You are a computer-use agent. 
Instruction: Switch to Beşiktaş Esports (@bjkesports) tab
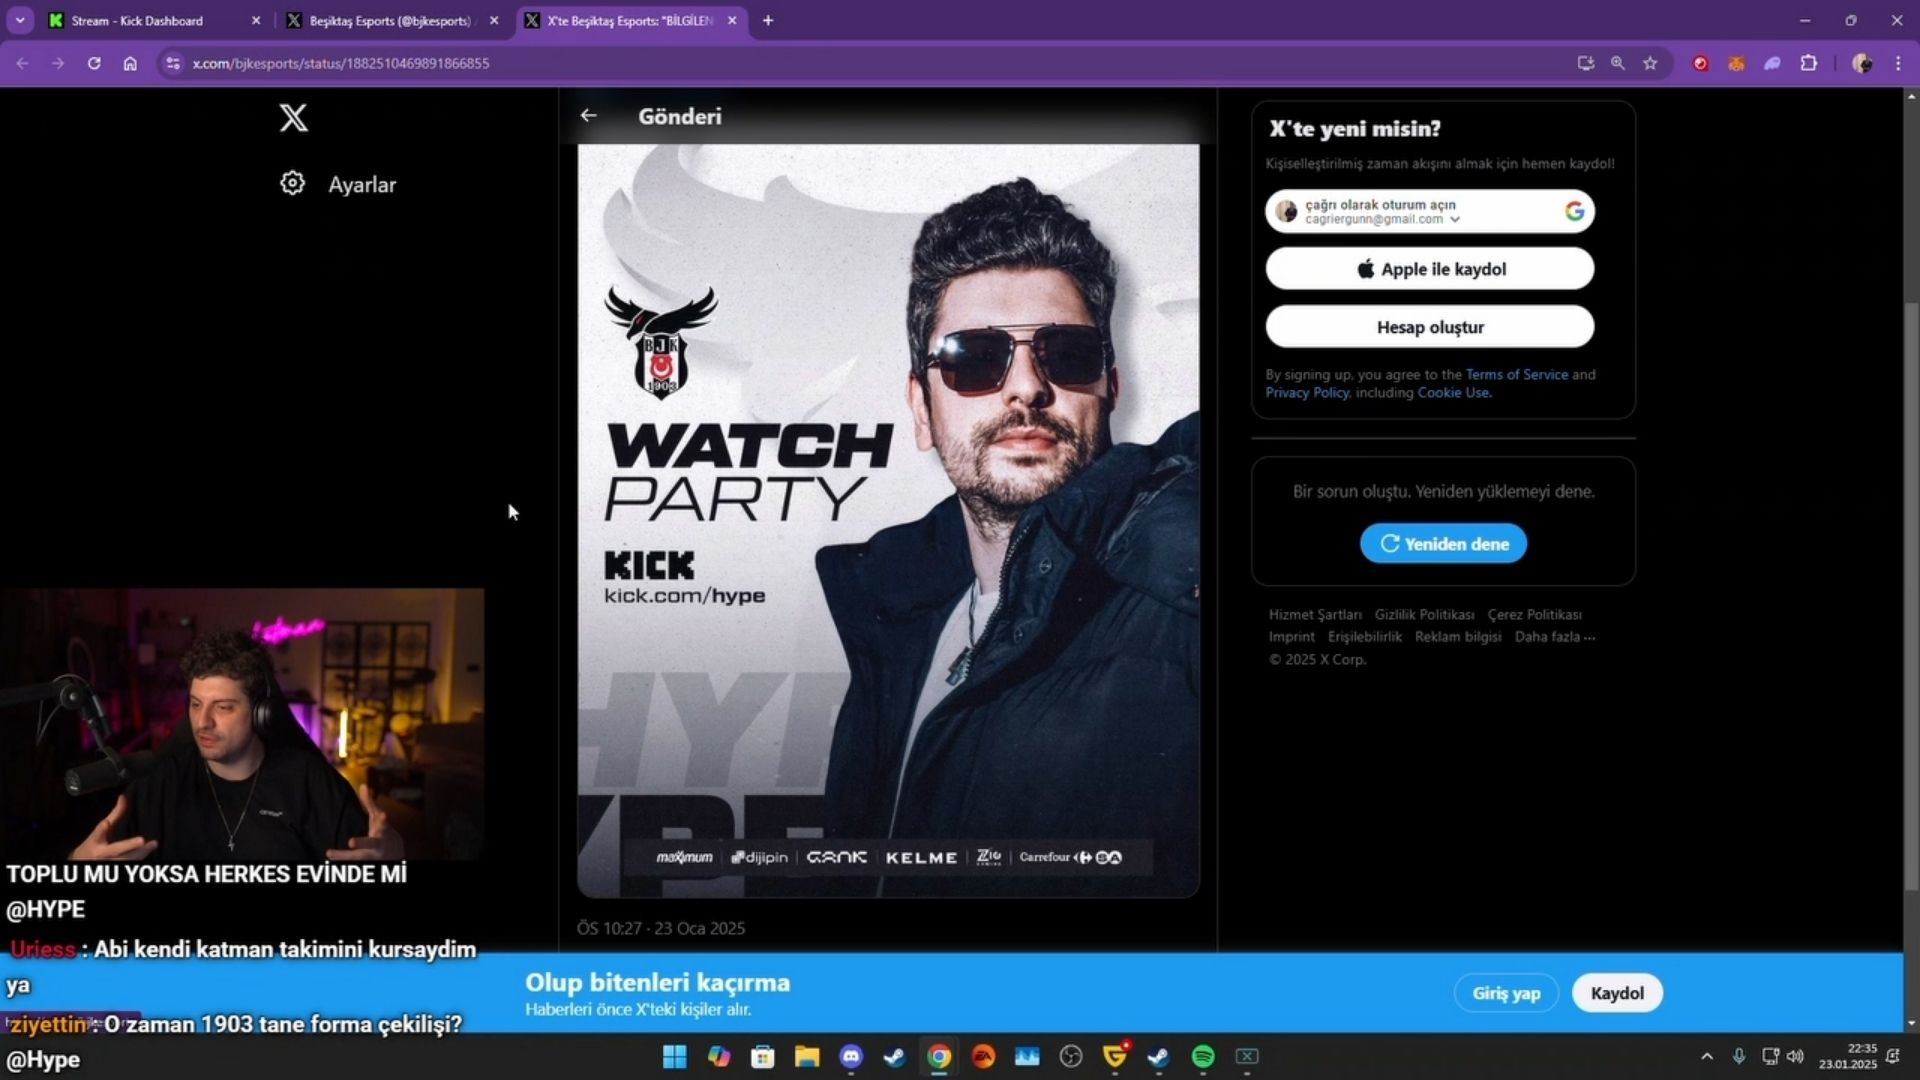point(390,20)
